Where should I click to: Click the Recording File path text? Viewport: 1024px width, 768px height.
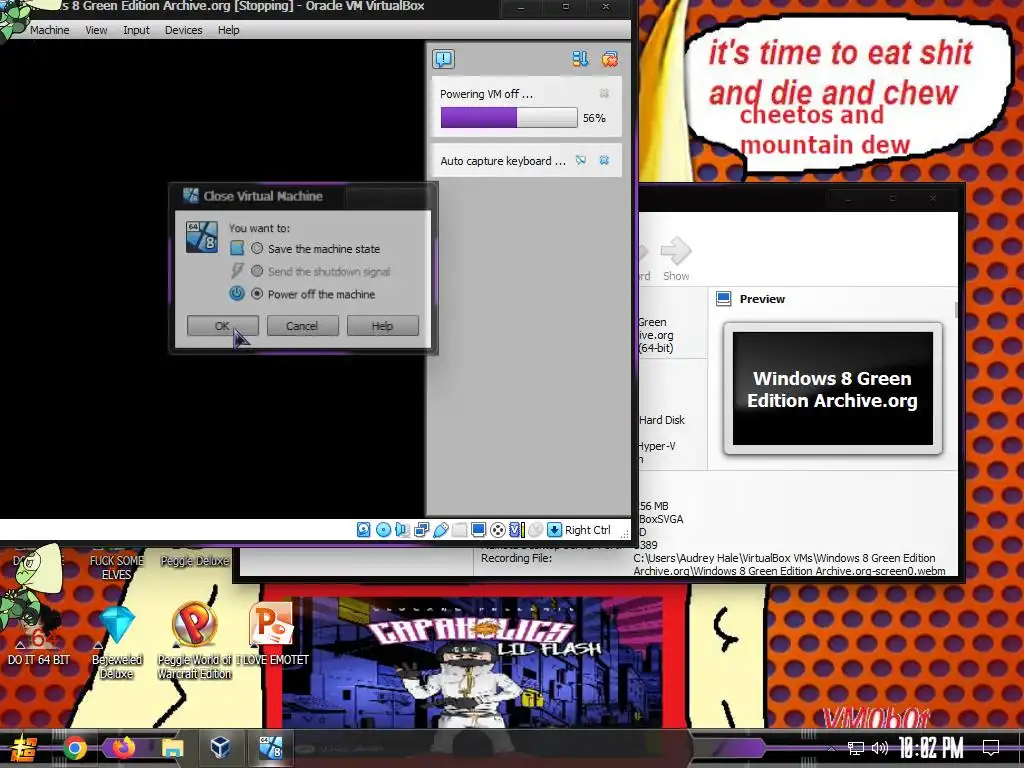click(790, 564)
